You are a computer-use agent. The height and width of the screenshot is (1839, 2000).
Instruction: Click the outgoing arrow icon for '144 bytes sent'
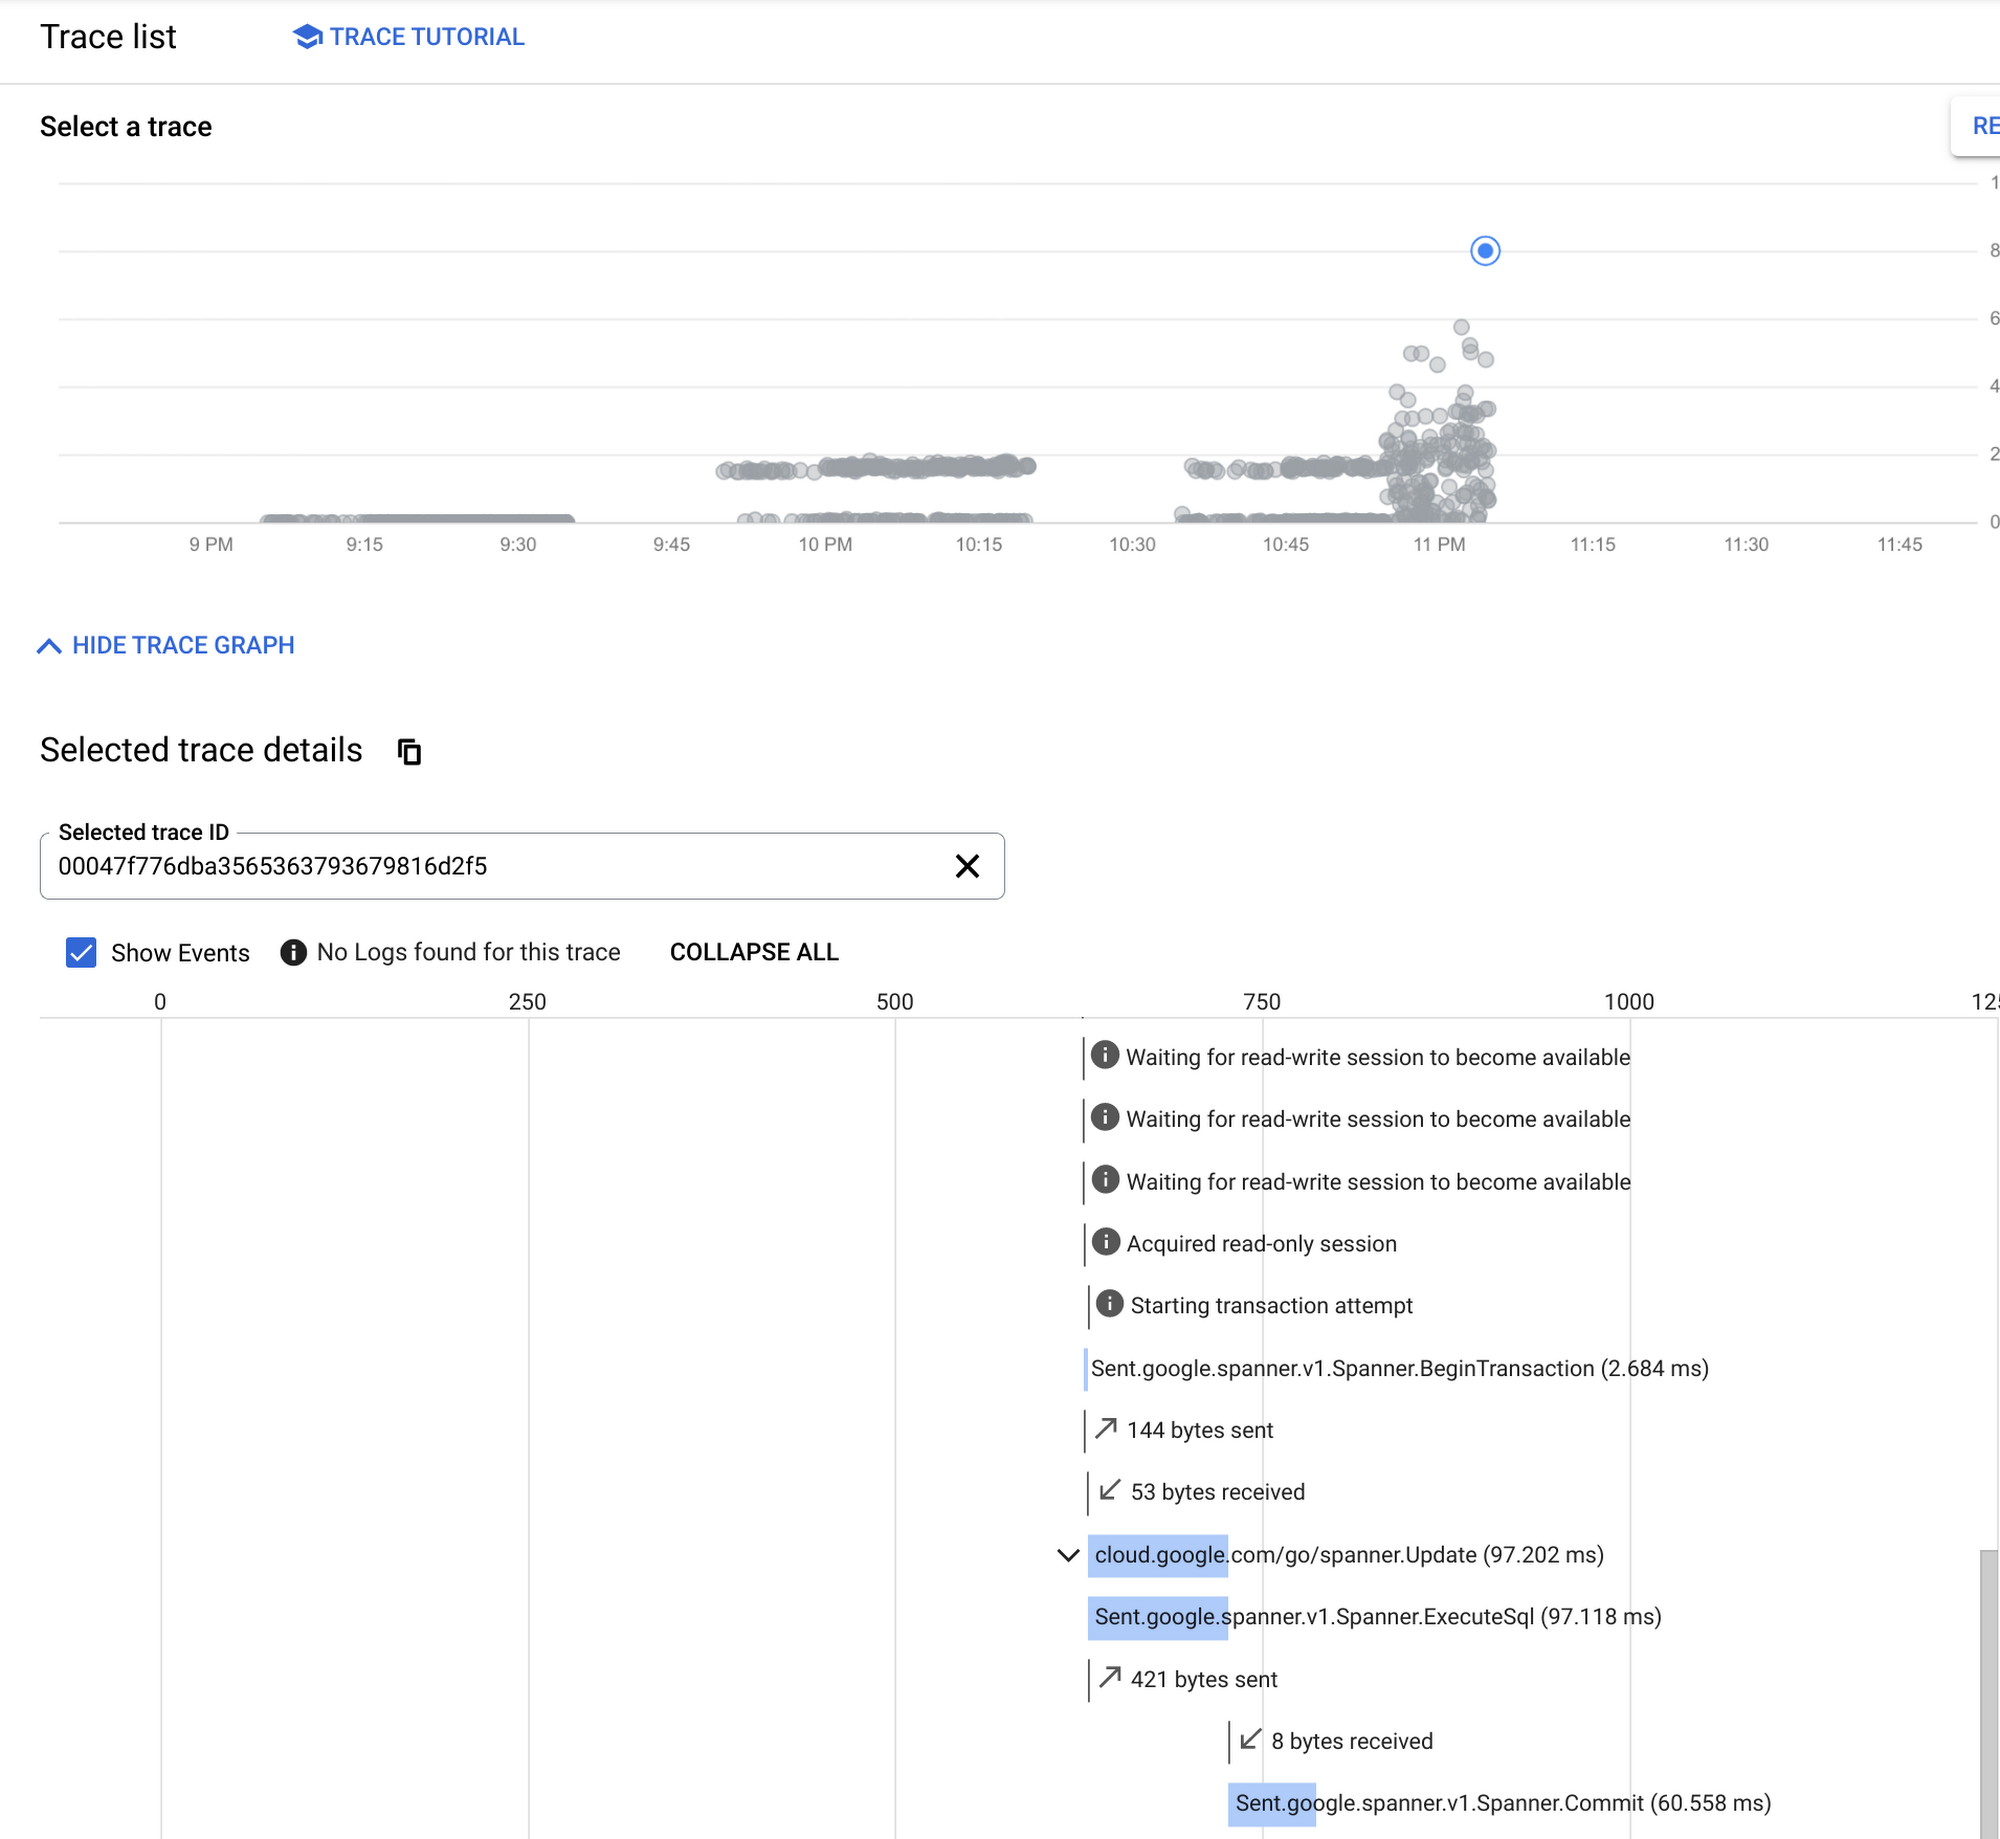(x=1106, y=1428)
